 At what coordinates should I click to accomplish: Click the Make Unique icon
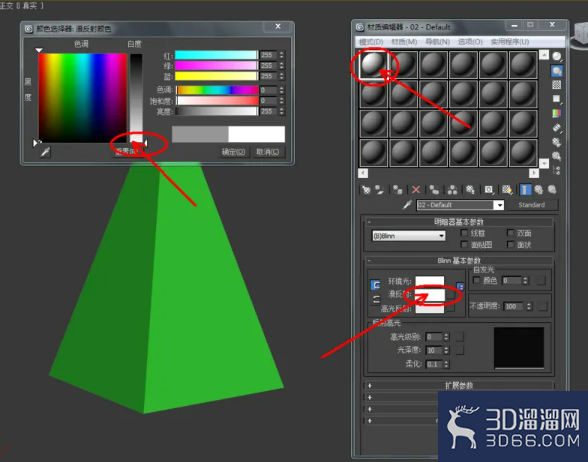452,190
